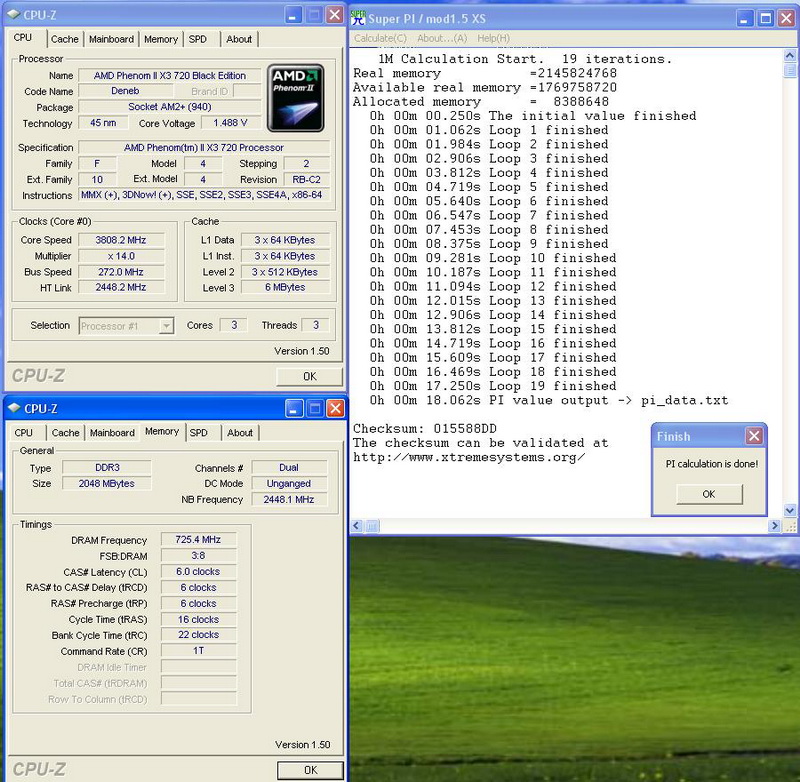This screenshot has width=800, height=782.
Task: Click the Level 3 6 MBytes cache value
Action: click(x=285, y=288)
